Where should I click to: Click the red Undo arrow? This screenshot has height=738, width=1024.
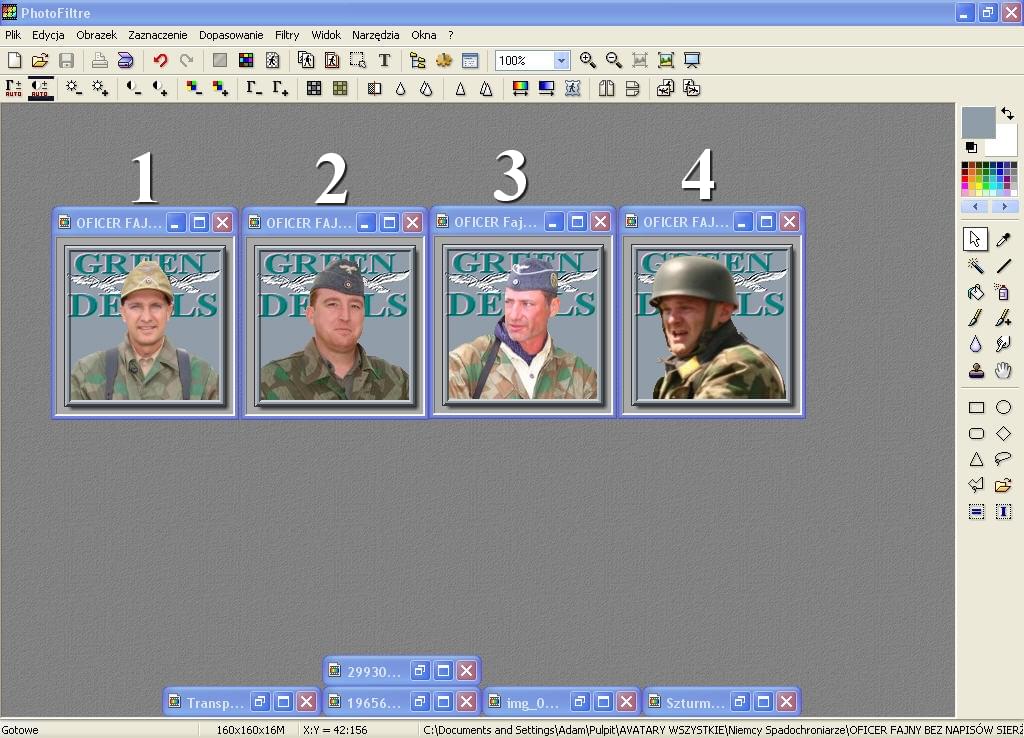click(x=160, y=61)
